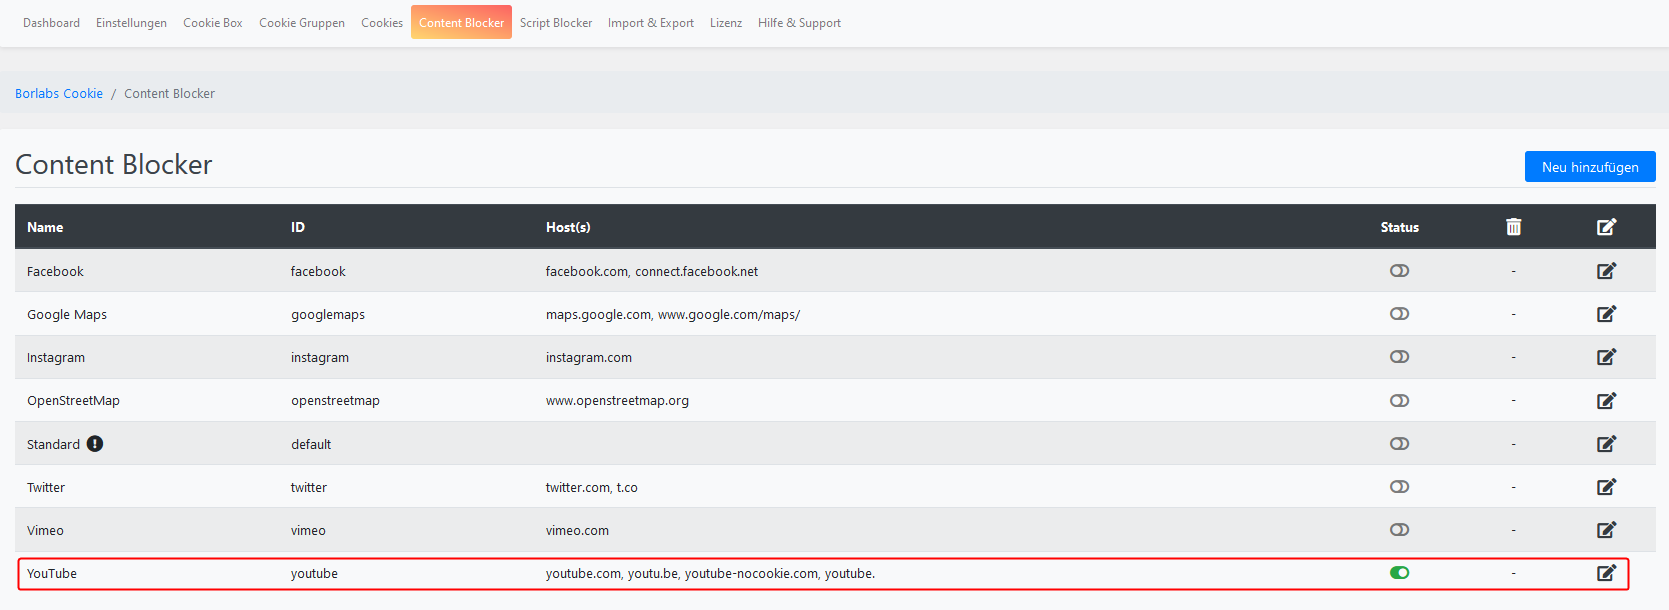Edit the Vimeo content blocker
The height and width of the screenshot is (610, 1669).
pyautogui.click(x=1606, y=530)
